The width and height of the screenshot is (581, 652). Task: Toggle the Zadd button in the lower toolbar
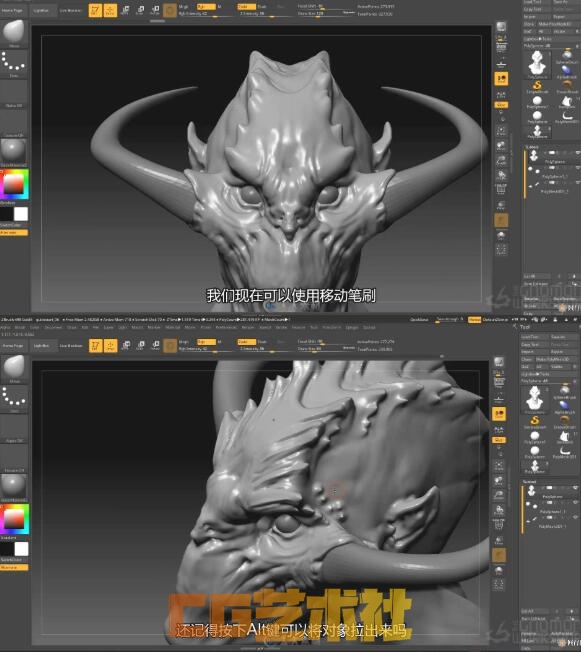click(x=246, y=342)
